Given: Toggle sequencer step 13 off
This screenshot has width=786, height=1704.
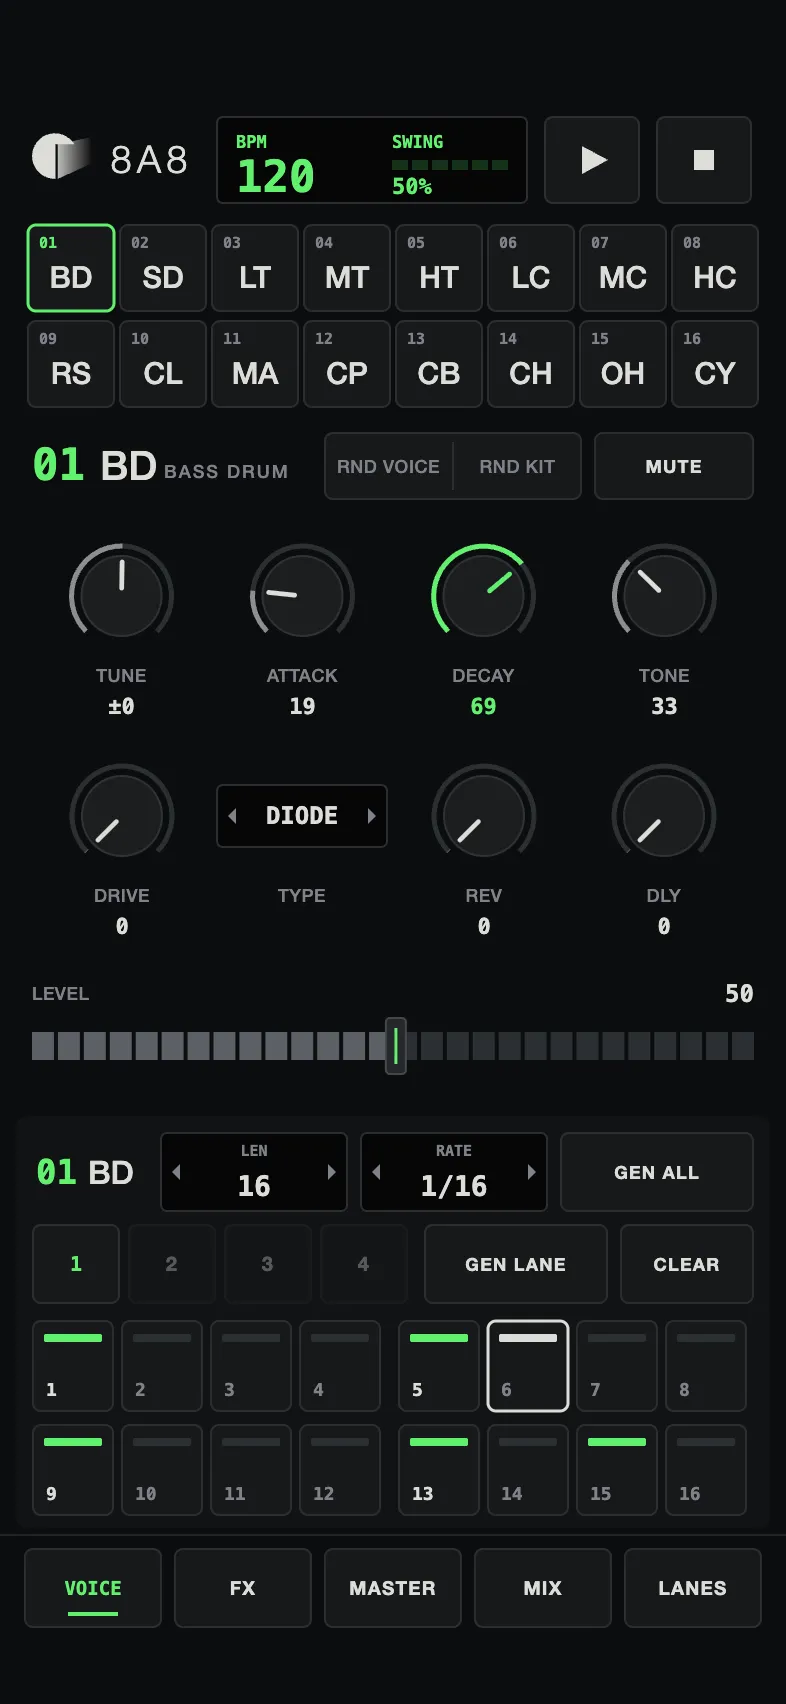Looking at the screenshot, I should pos(439,1470).
